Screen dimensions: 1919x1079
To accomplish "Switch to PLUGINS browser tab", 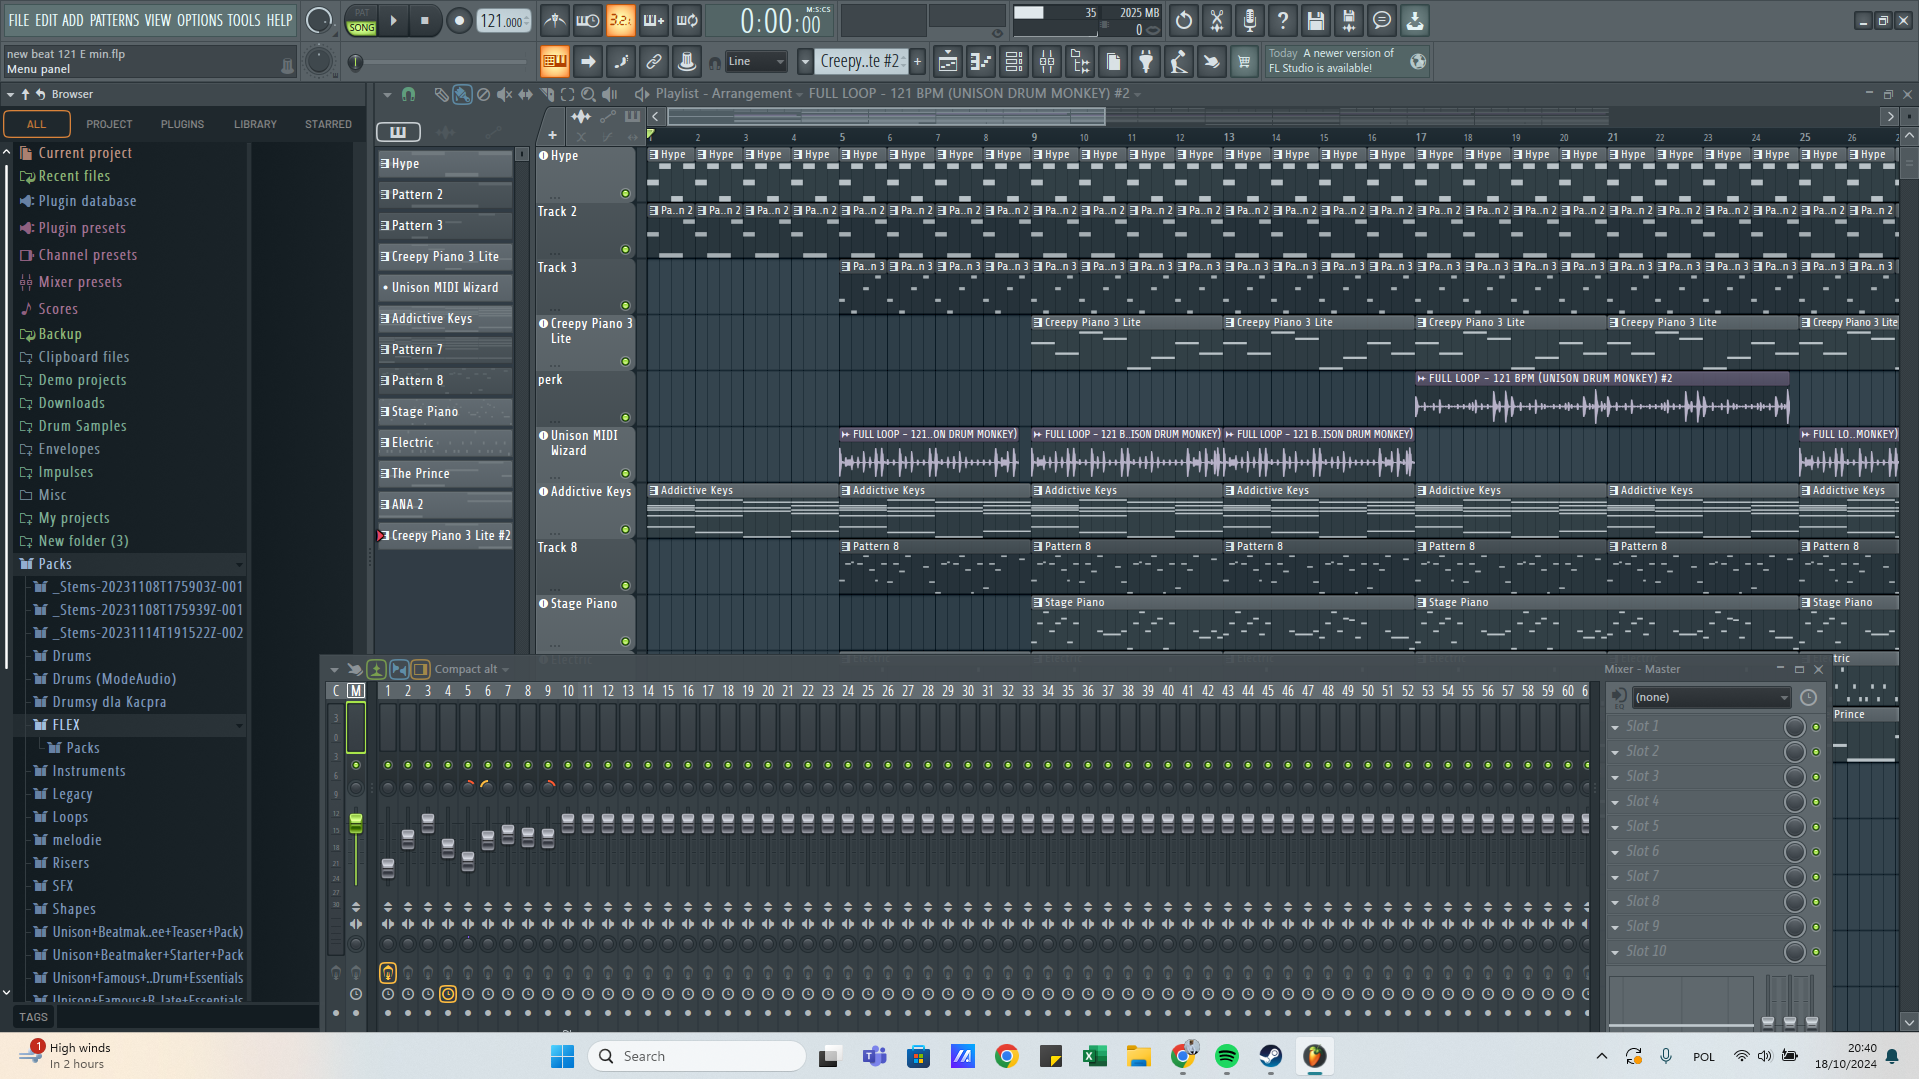I will [x=182, y=124].
